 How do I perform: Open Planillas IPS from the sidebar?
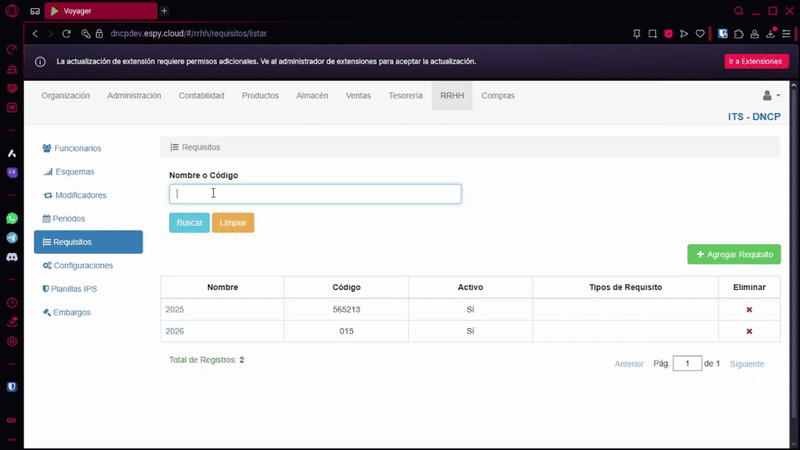[75, 288]
